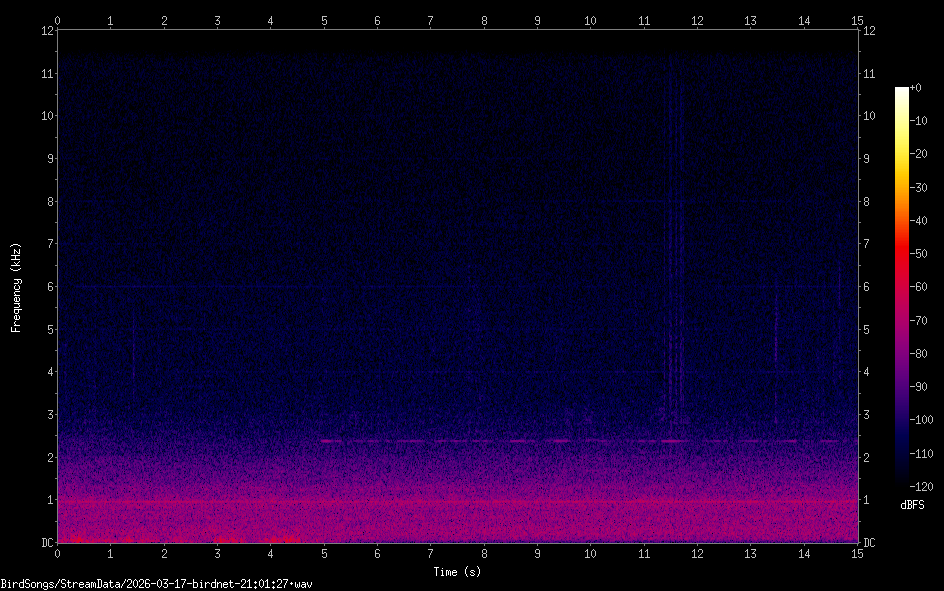Click the tall vertical burst near 11.6 seconds

(x=675, y=250)
